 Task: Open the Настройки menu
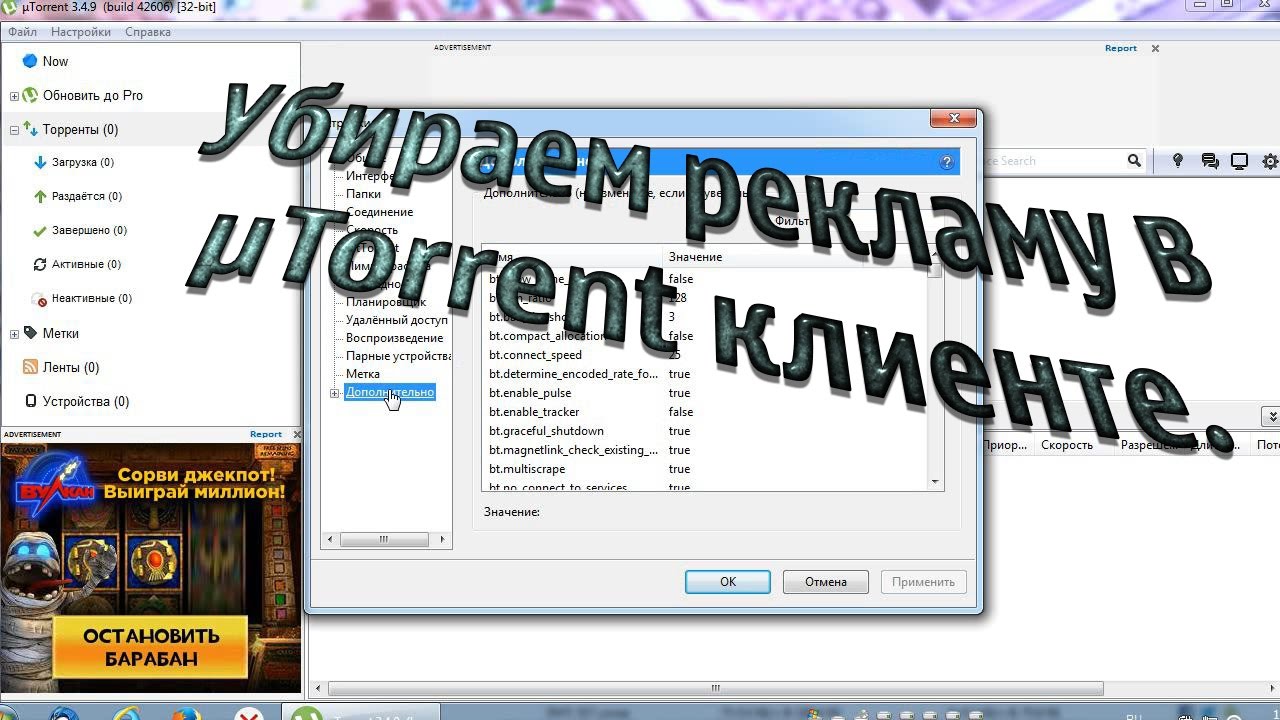81,32
